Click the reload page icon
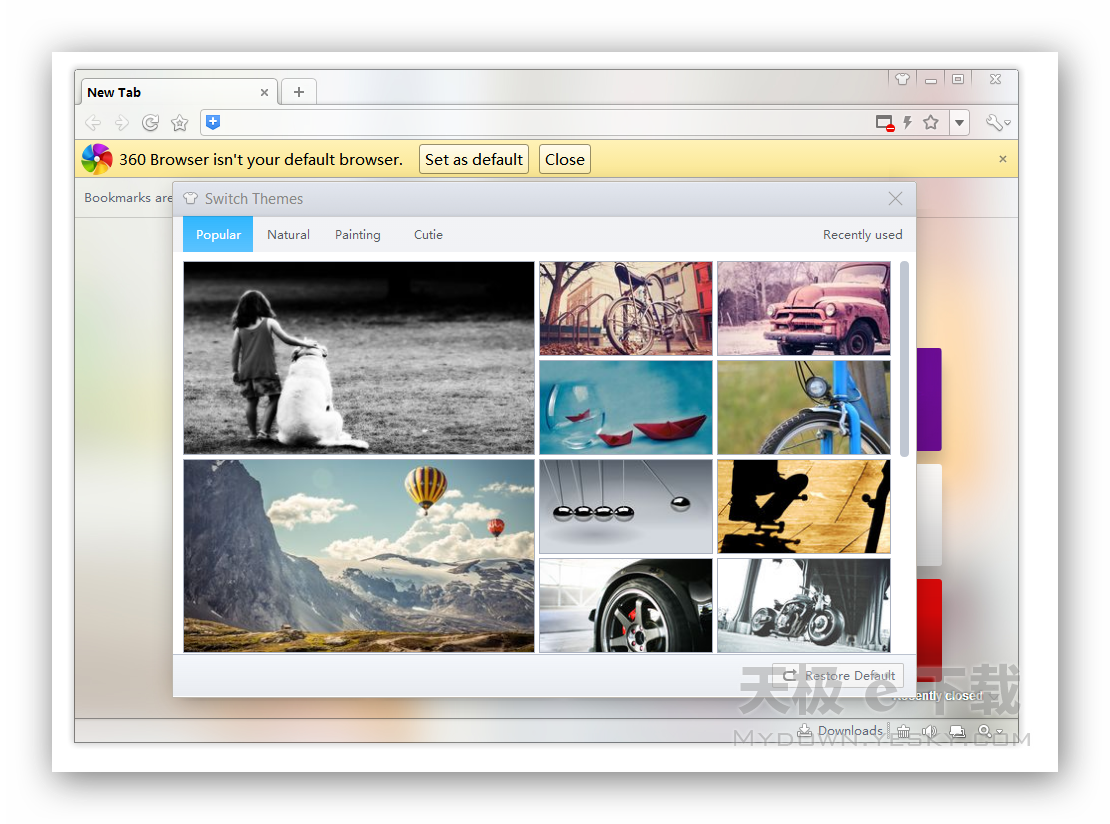 click(x=150, y=123)
